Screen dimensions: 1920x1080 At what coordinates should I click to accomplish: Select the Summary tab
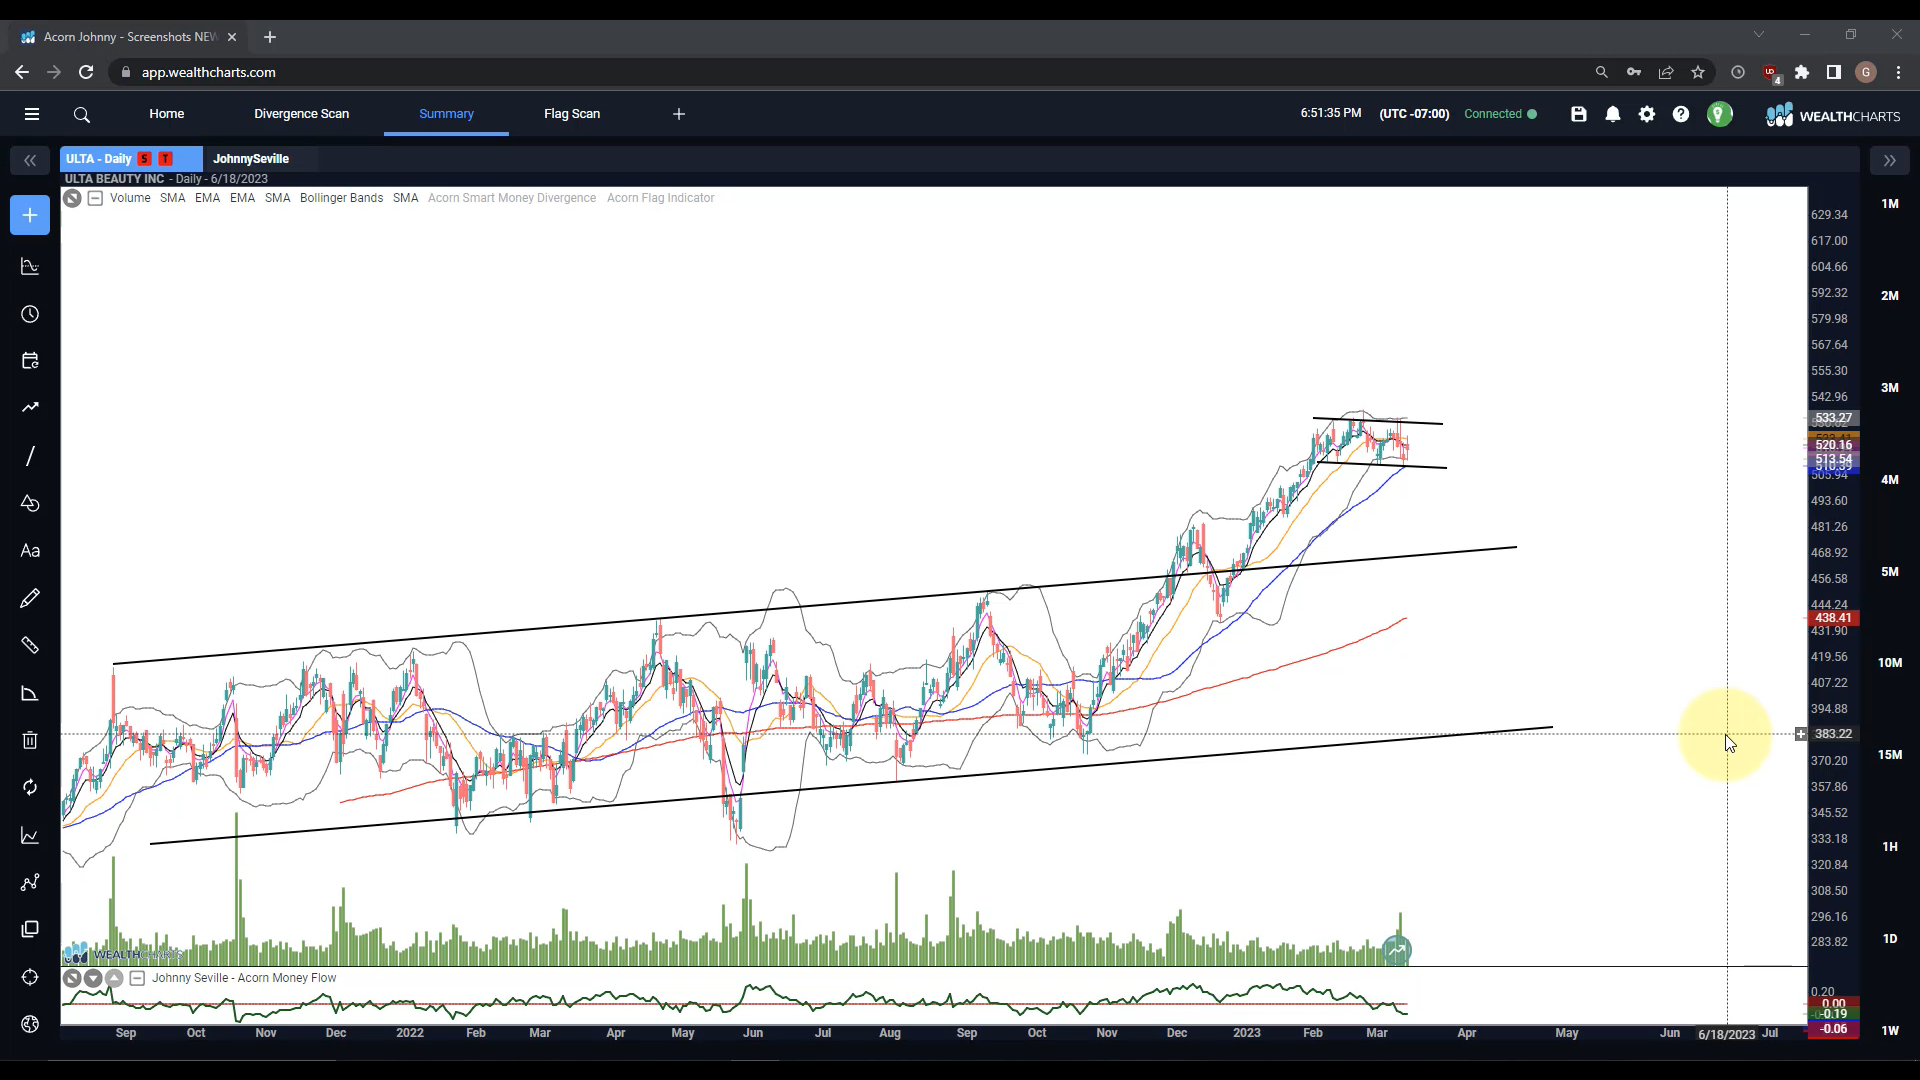(446, 114)
